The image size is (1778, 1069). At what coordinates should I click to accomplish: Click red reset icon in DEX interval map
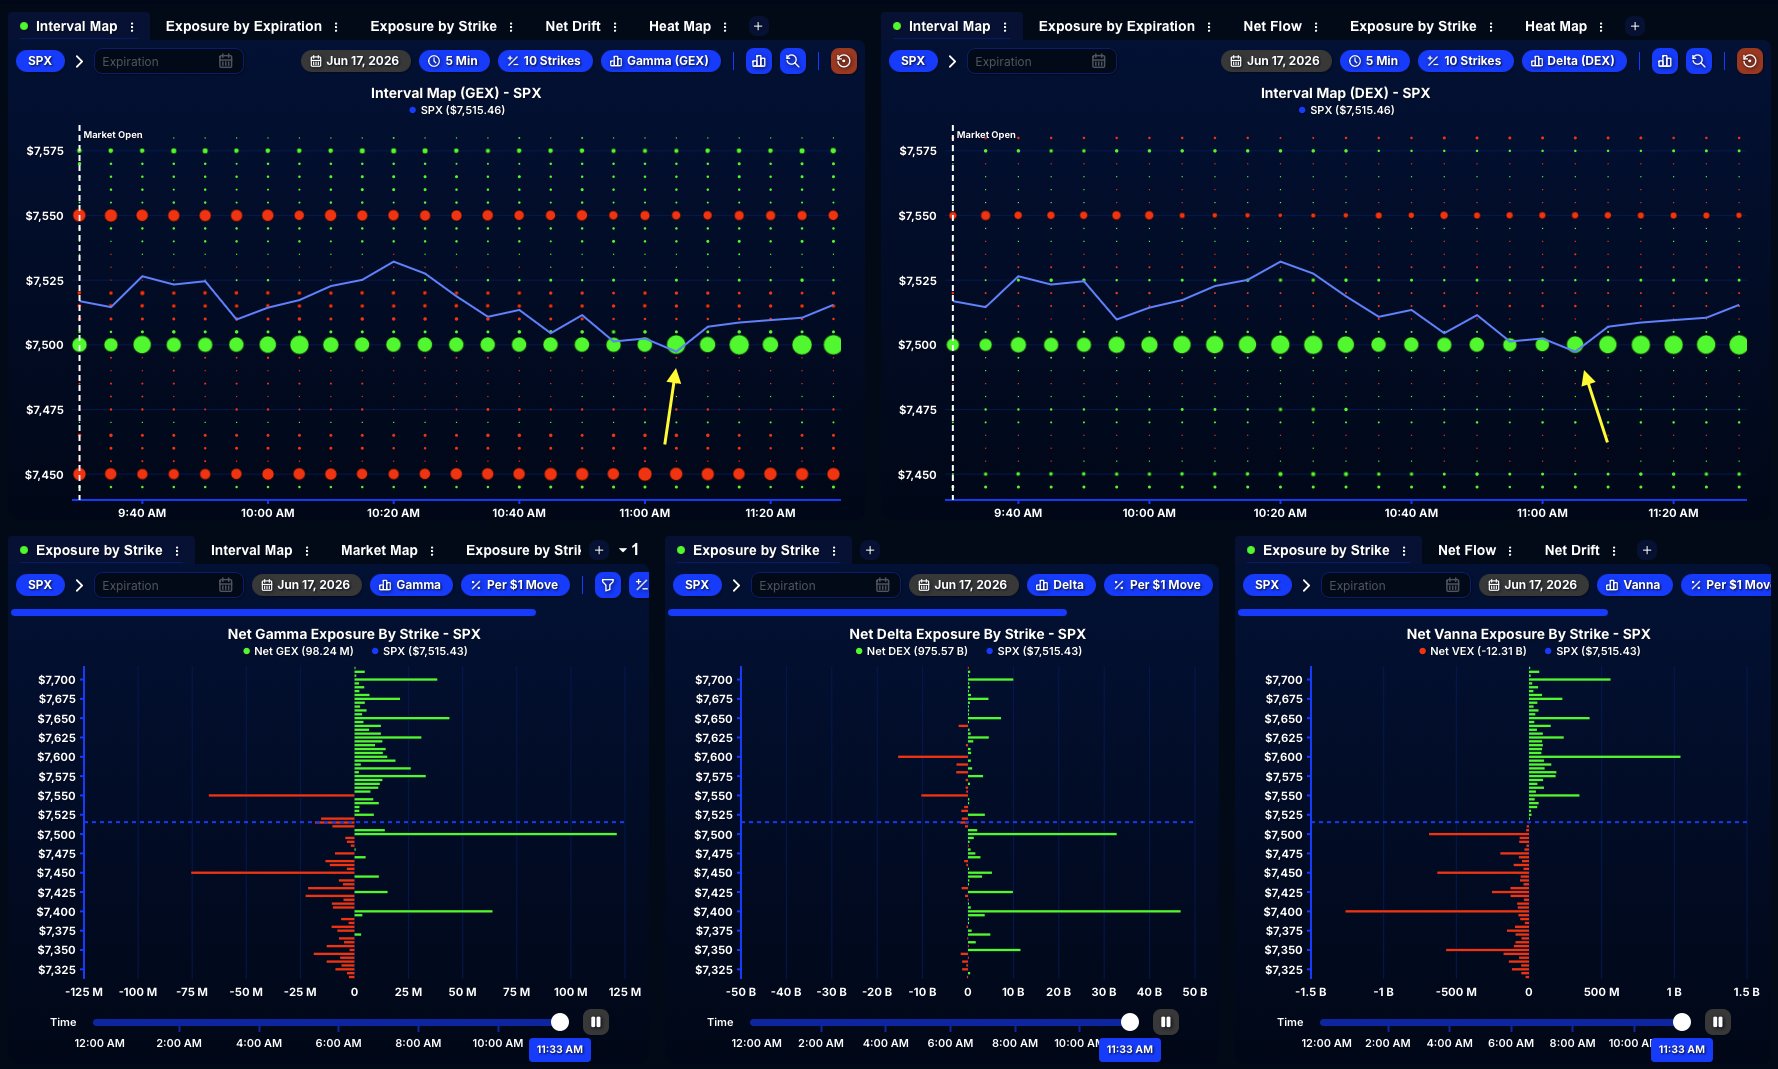[x=1750, y=61]
